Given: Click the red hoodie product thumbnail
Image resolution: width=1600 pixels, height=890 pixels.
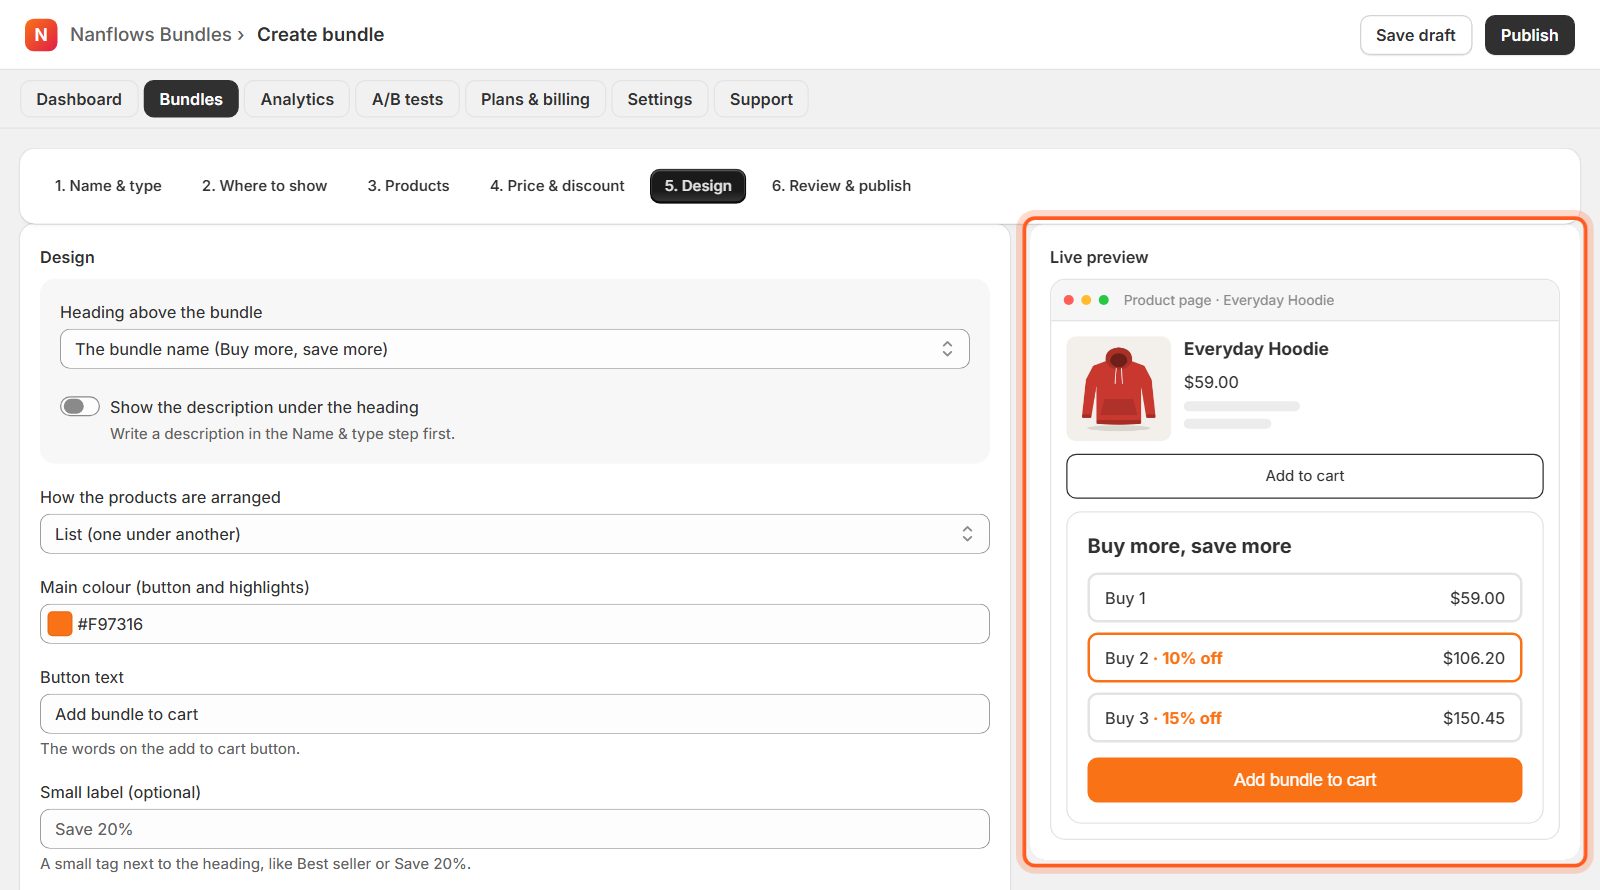Looking at the screenshot, I should [x=1118, y=389].
